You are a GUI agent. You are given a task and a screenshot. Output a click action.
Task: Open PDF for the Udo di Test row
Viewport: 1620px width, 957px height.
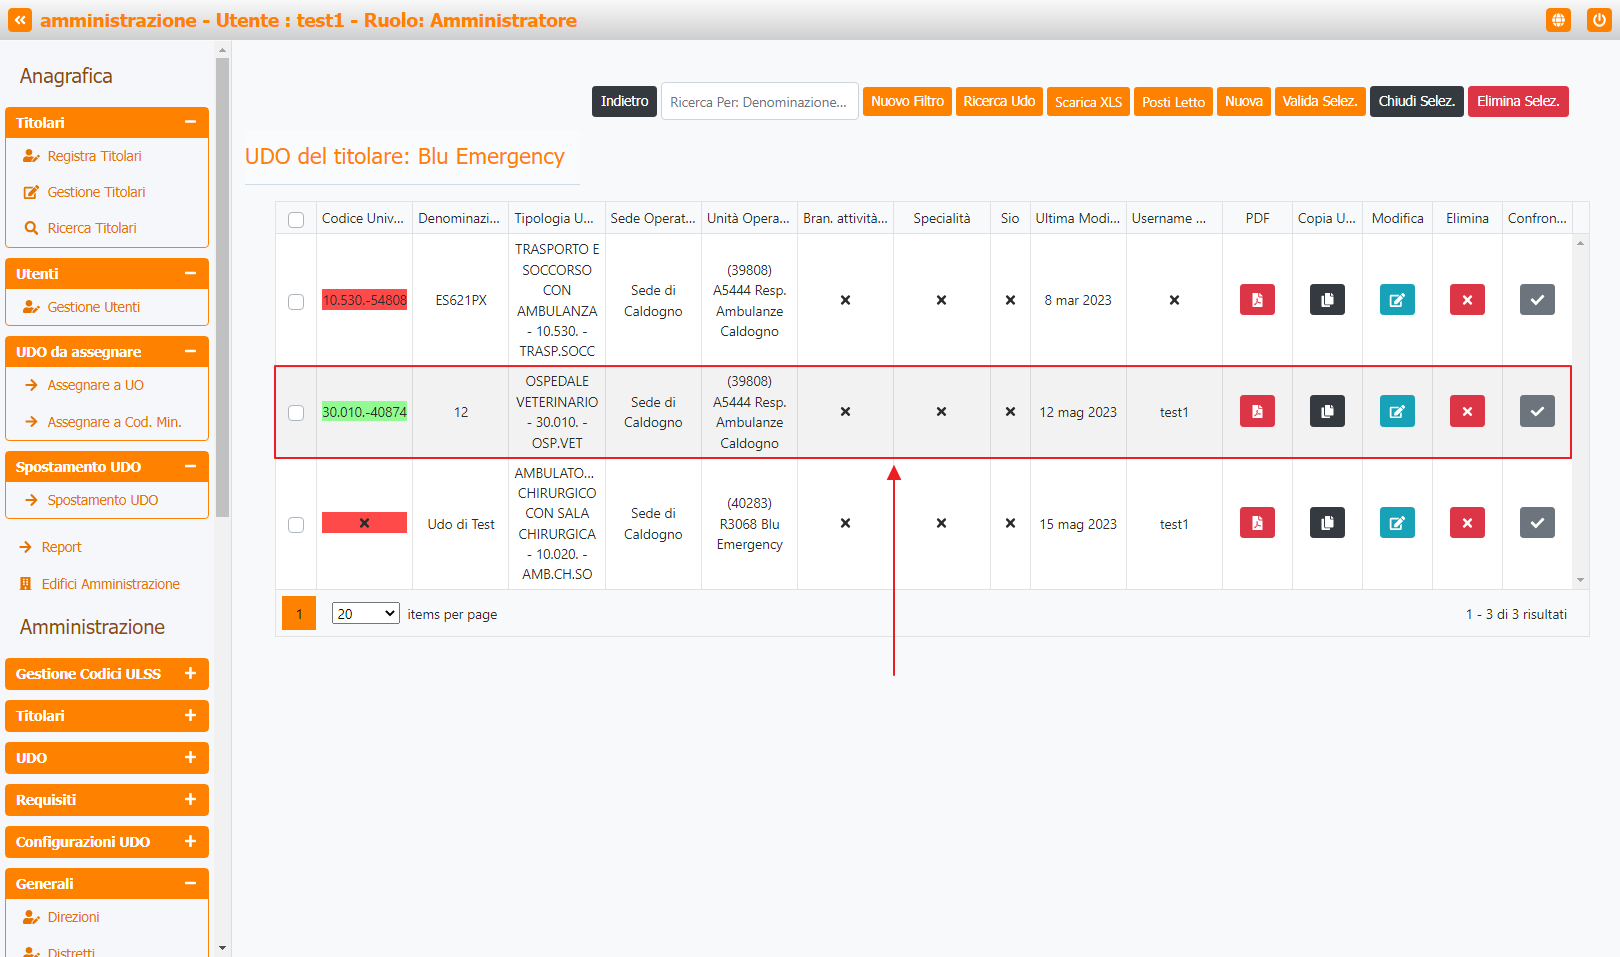(1257, 523)
